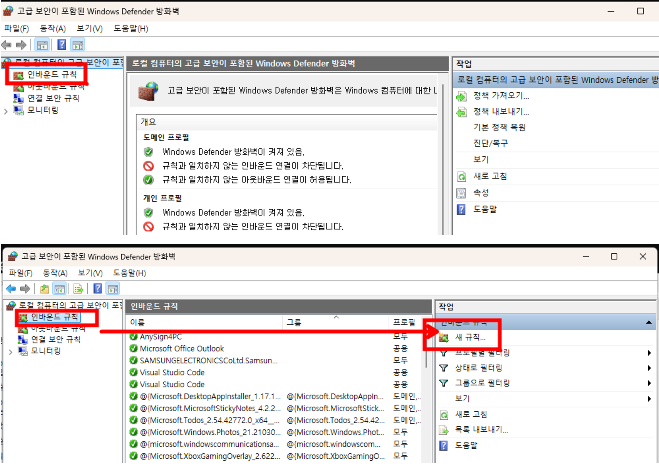Click Help icon in inbound rules window toolbar
This screenshot has height=467, width=659.
point(98,288)
